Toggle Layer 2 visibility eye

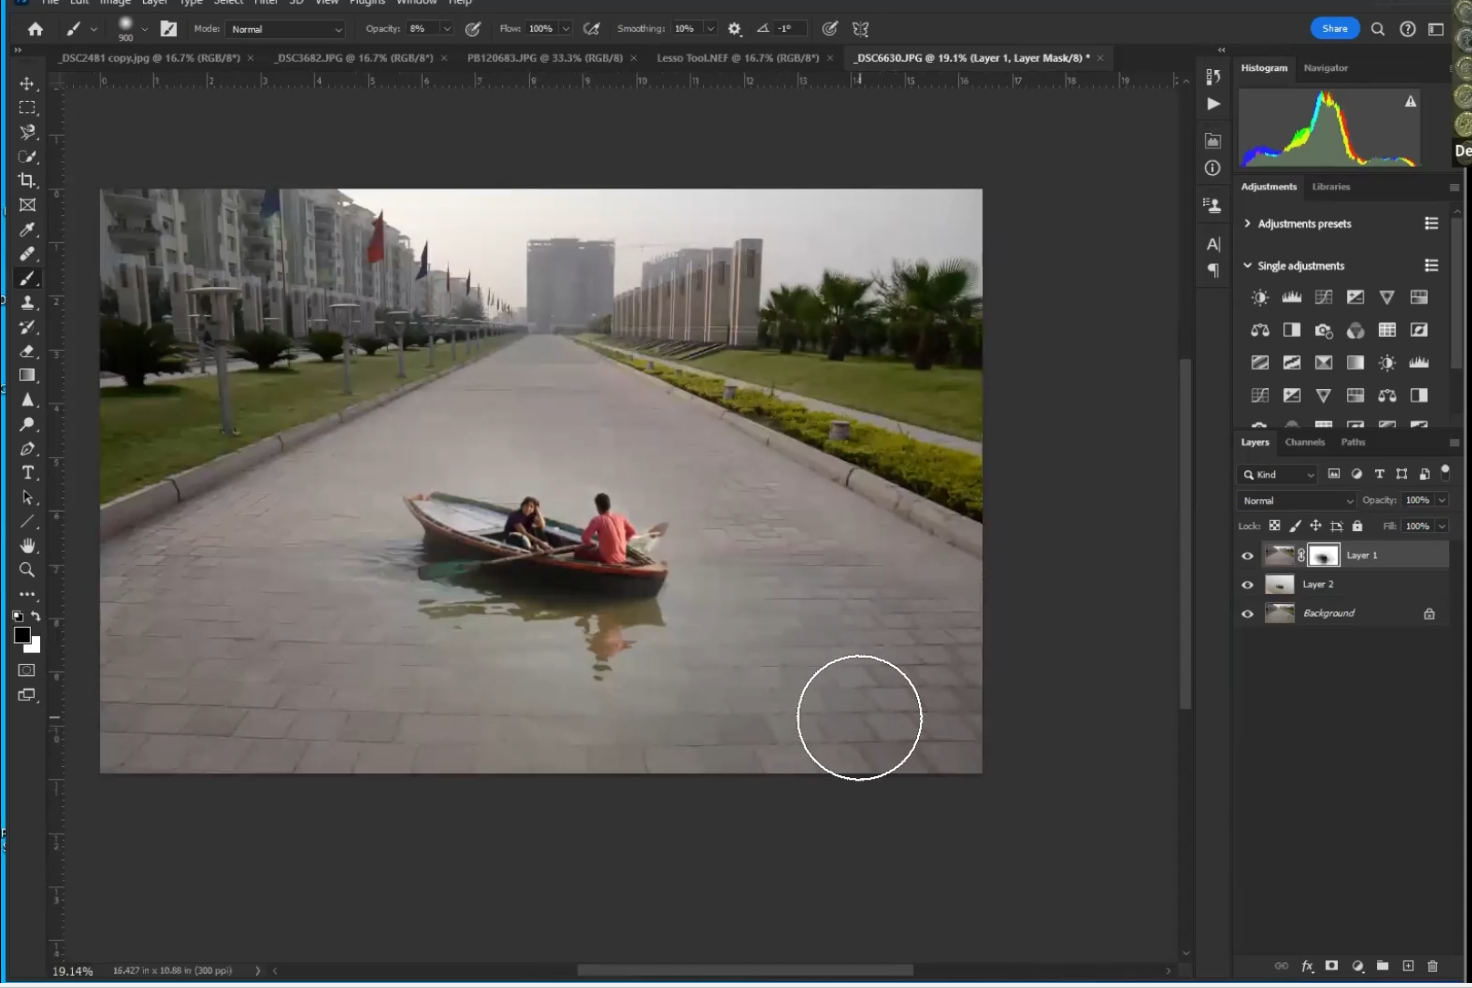[x=1247, y=585]
